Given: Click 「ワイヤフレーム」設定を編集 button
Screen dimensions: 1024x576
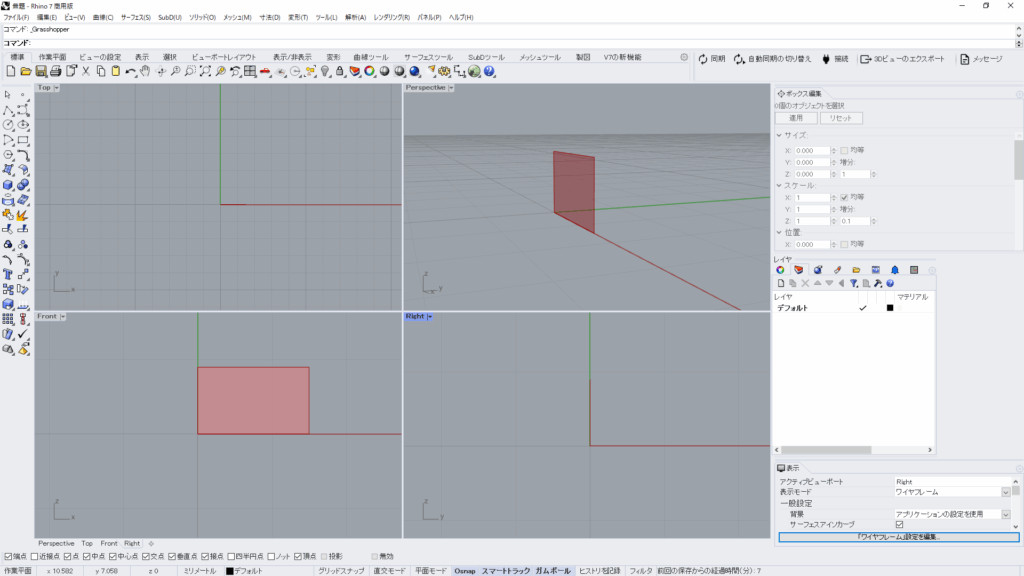Looking at the screenshot, I should tap(898, 537).
